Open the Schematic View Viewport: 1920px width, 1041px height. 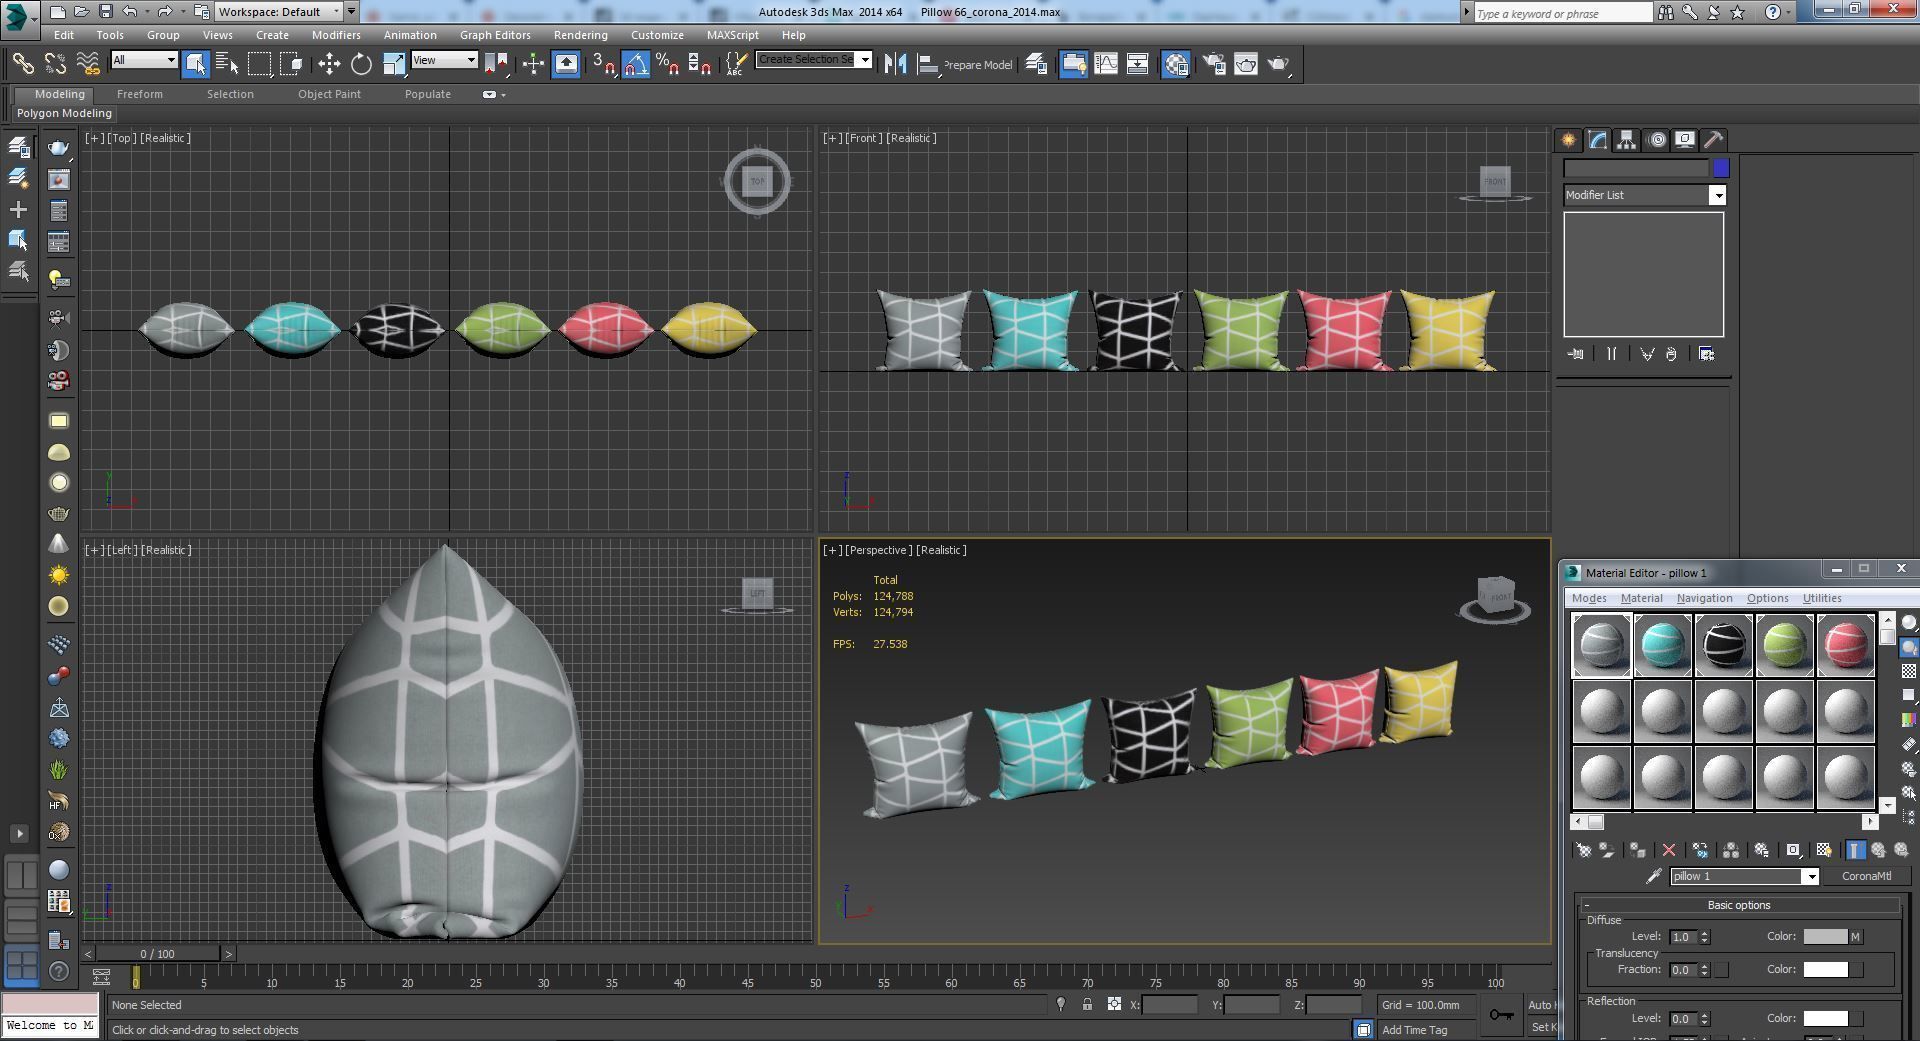(x=1138, y=64)
